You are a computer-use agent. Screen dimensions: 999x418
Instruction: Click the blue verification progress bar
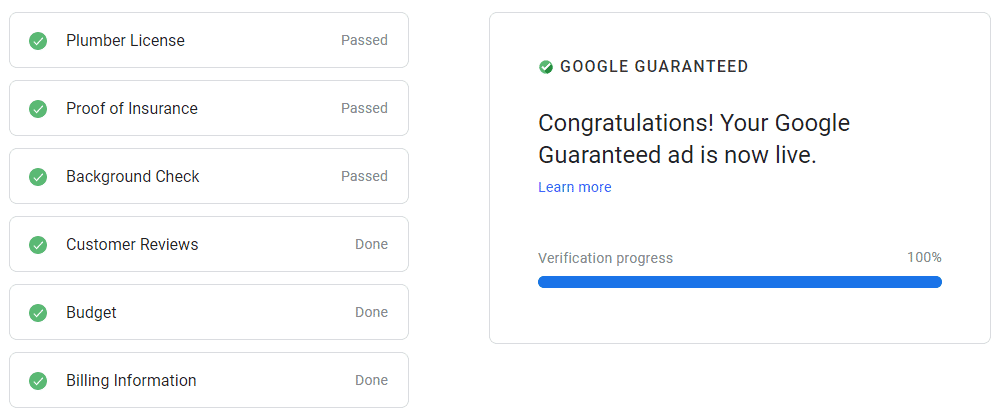pos(739,282)
